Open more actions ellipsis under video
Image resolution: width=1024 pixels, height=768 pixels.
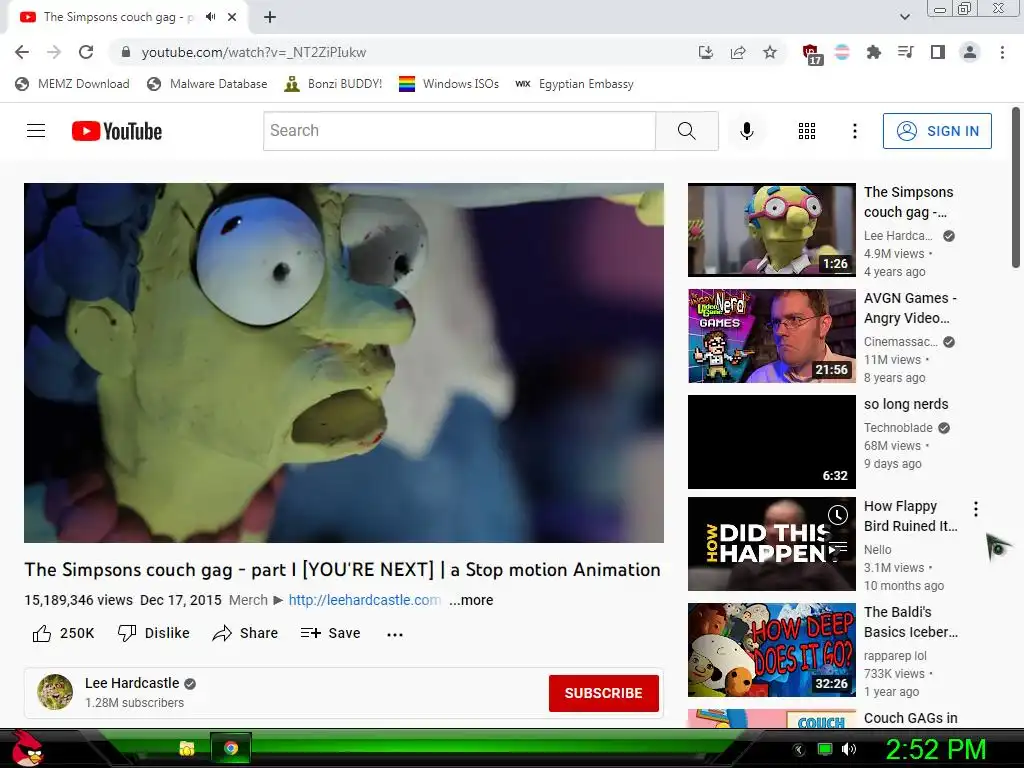[x=394, y=634]
